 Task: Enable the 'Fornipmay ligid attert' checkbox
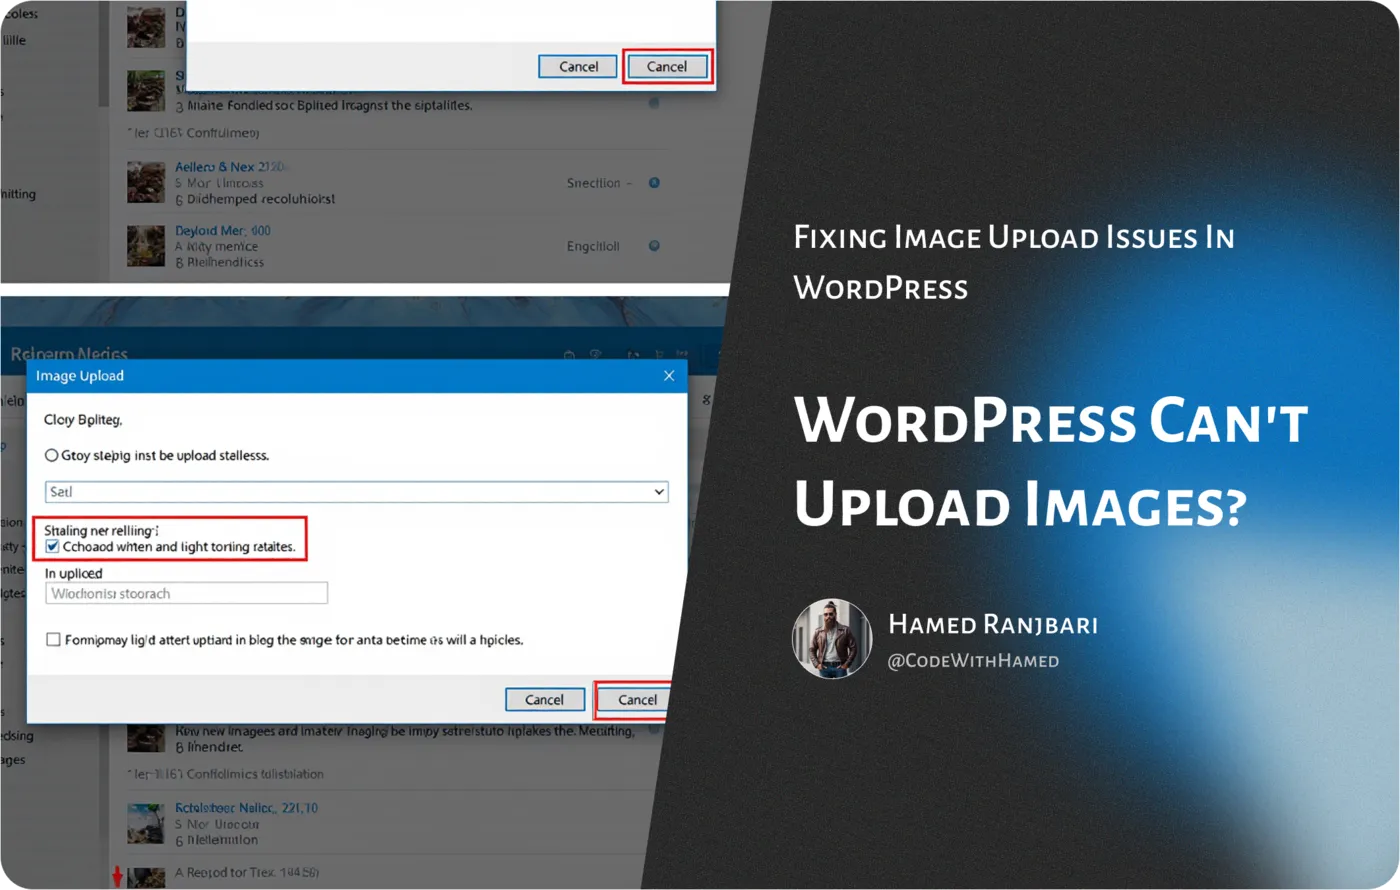(53, 640)
